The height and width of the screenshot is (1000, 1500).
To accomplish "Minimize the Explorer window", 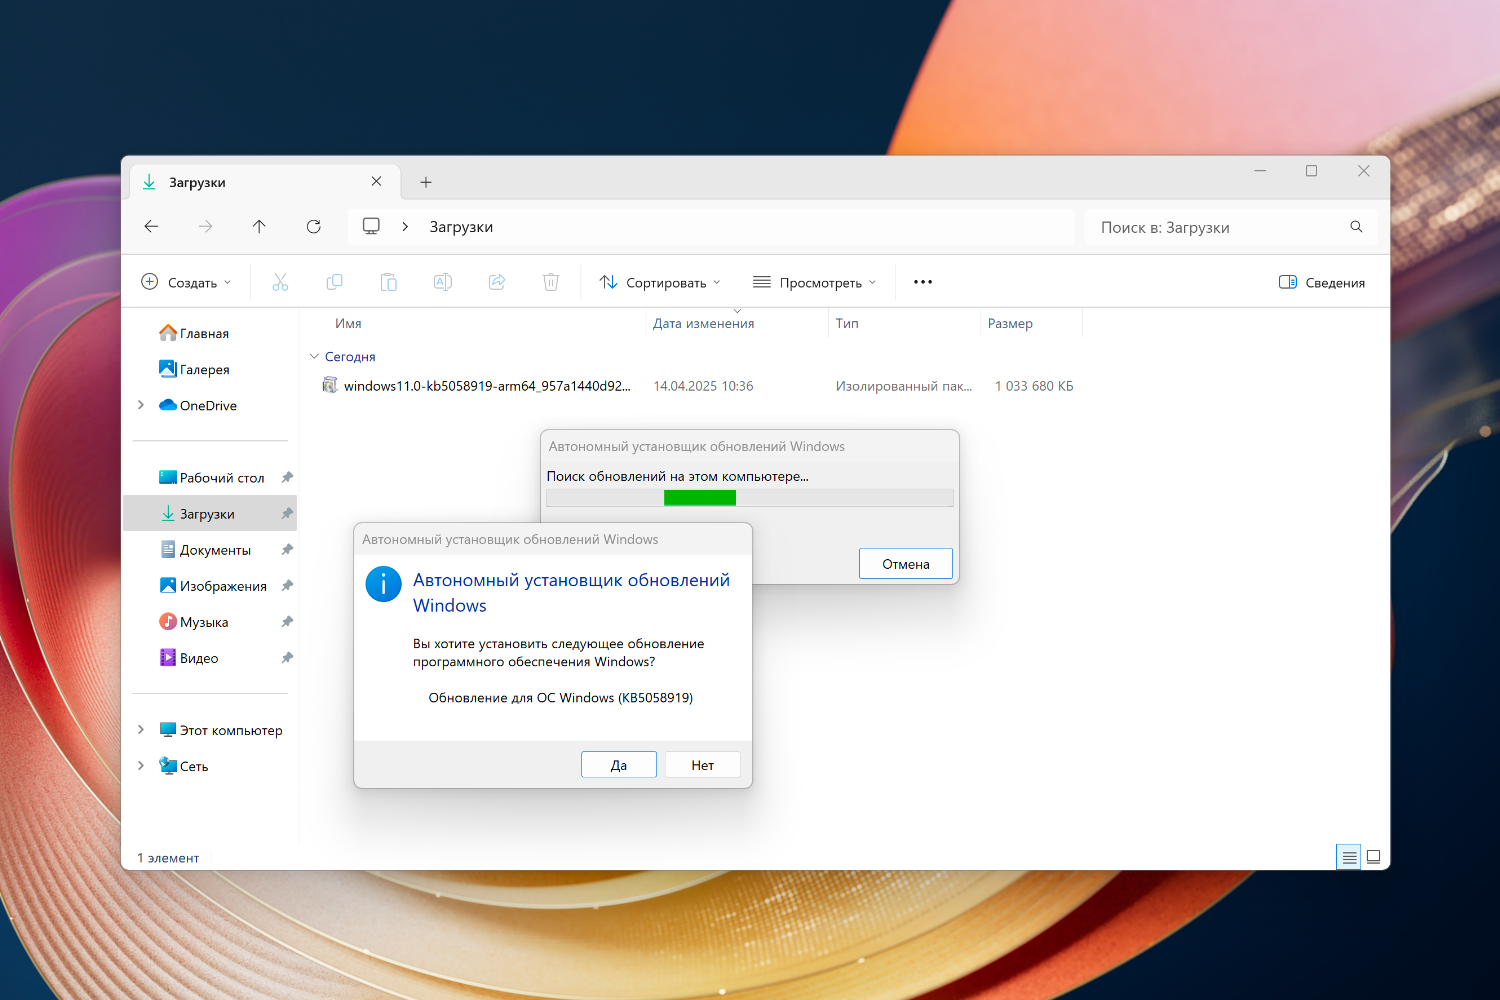I will (x=1260, y=171).
